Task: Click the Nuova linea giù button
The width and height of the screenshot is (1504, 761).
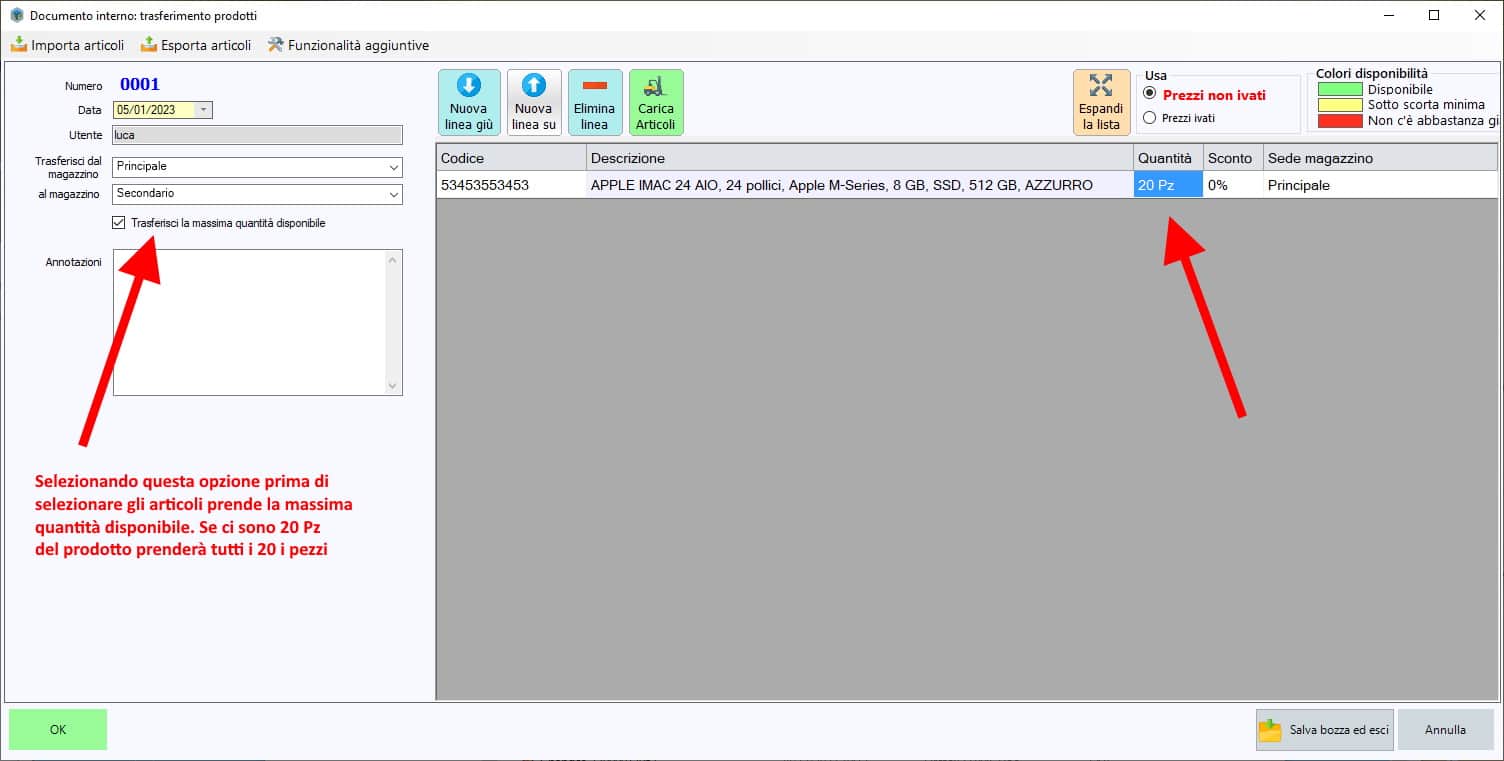Action: [469, 102]
